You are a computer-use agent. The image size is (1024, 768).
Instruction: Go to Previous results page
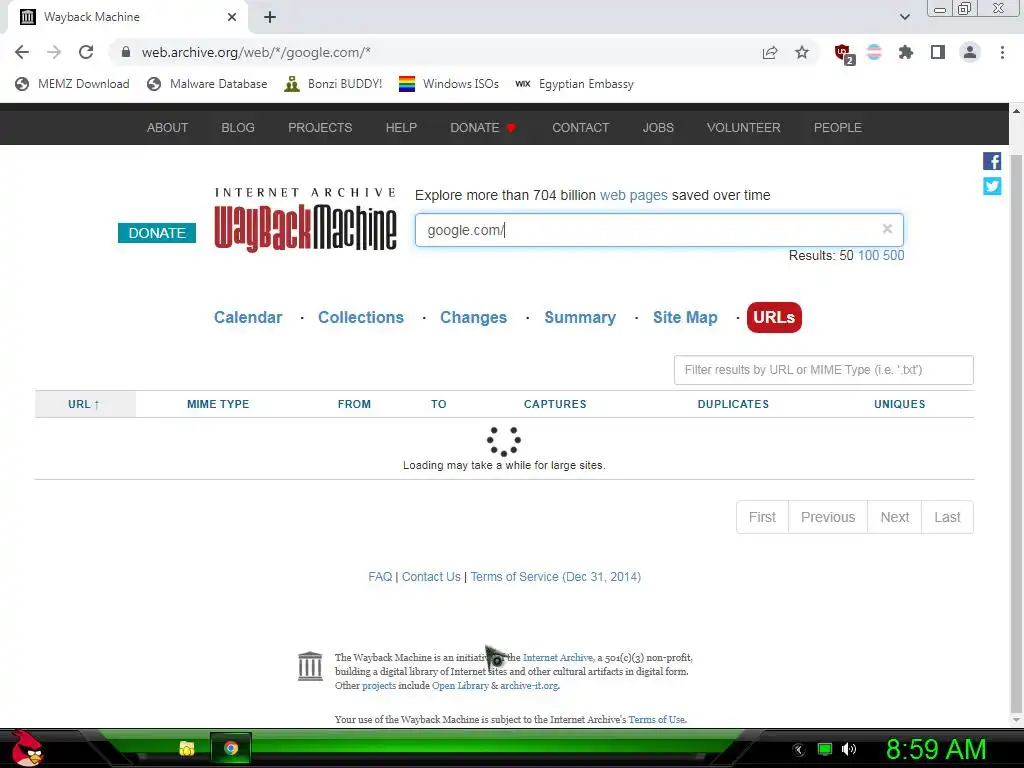click(828, 517)
